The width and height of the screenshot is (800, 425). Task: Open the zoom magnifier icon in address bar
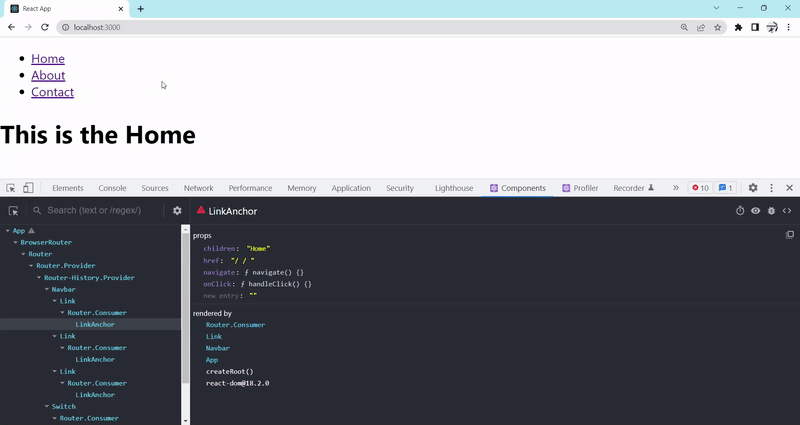click(x=684, y=27)
